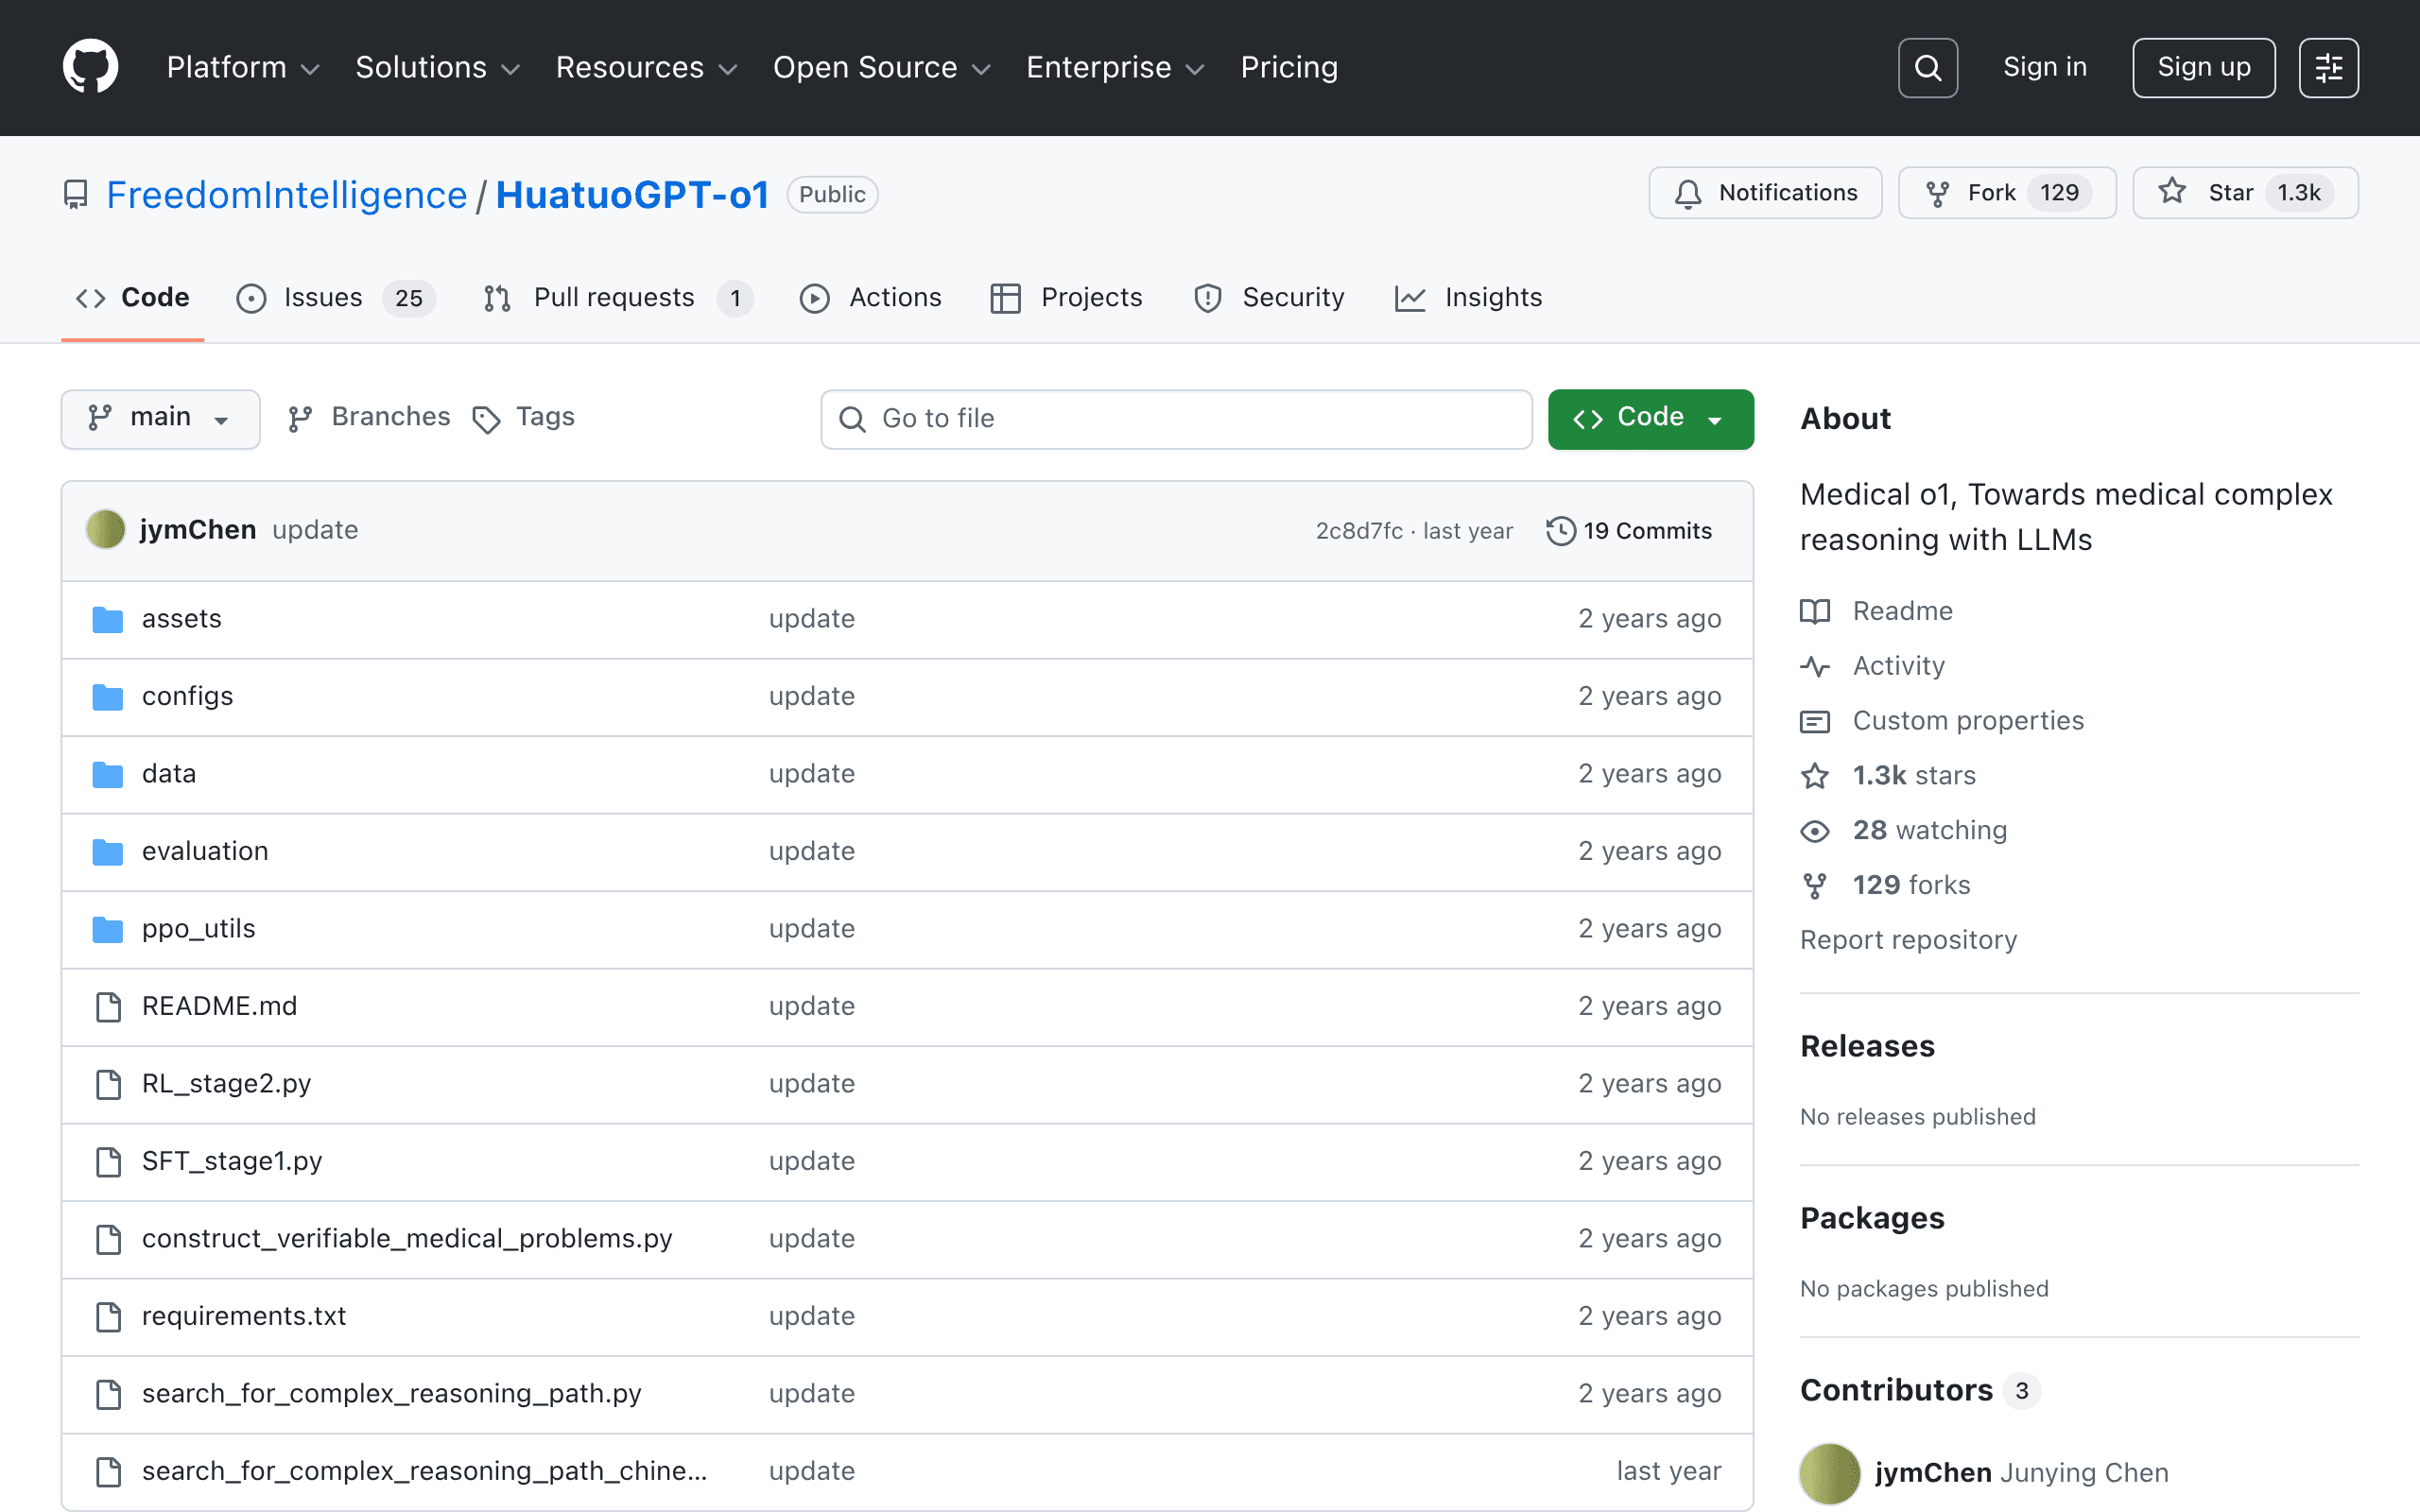The width and height of the screenshot is (2420, 1512).
Task: Click the commit history clock icon
Action: [x=1561, y=531]
